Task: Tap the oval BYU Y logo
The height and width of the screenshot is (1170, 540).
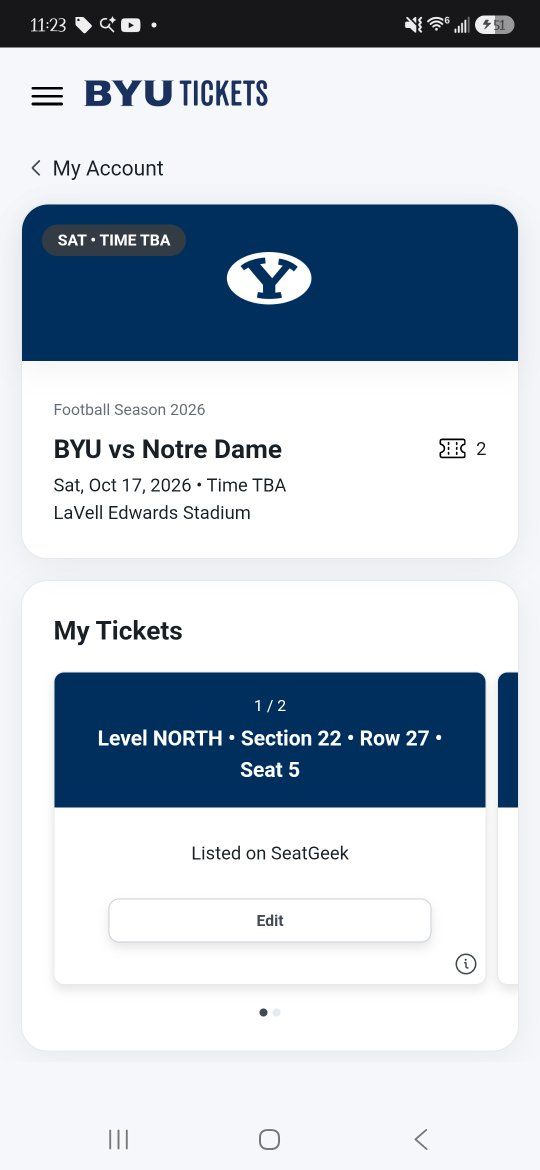Action: tap(269, 278)
